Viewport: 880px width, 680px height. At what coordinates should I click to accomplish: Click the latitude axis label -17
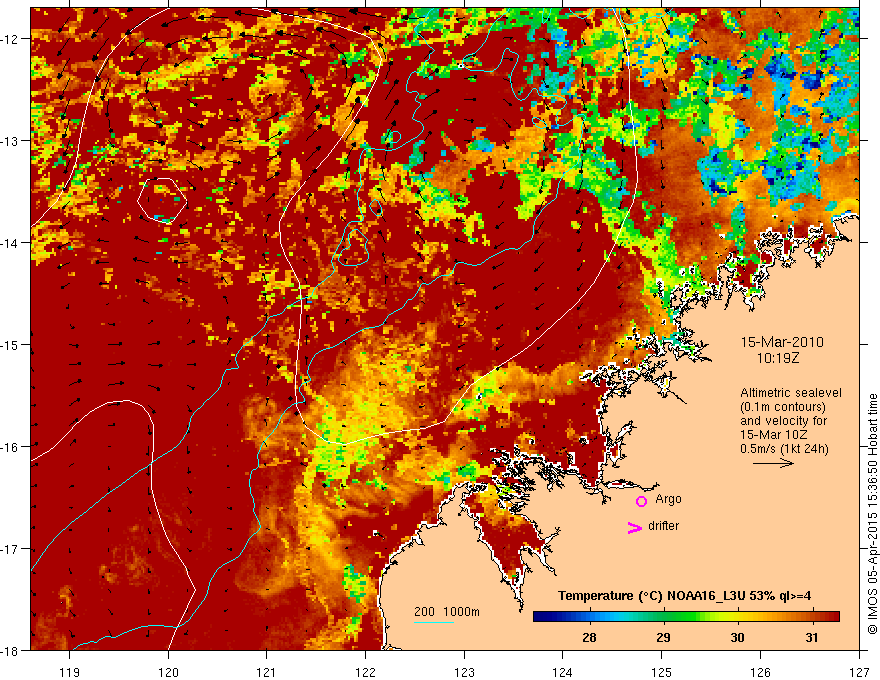point(11,549)
